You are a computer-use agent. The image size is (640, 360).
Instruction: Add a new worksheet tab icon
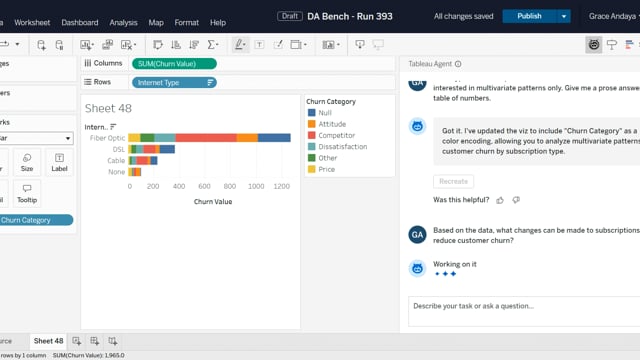76,341
